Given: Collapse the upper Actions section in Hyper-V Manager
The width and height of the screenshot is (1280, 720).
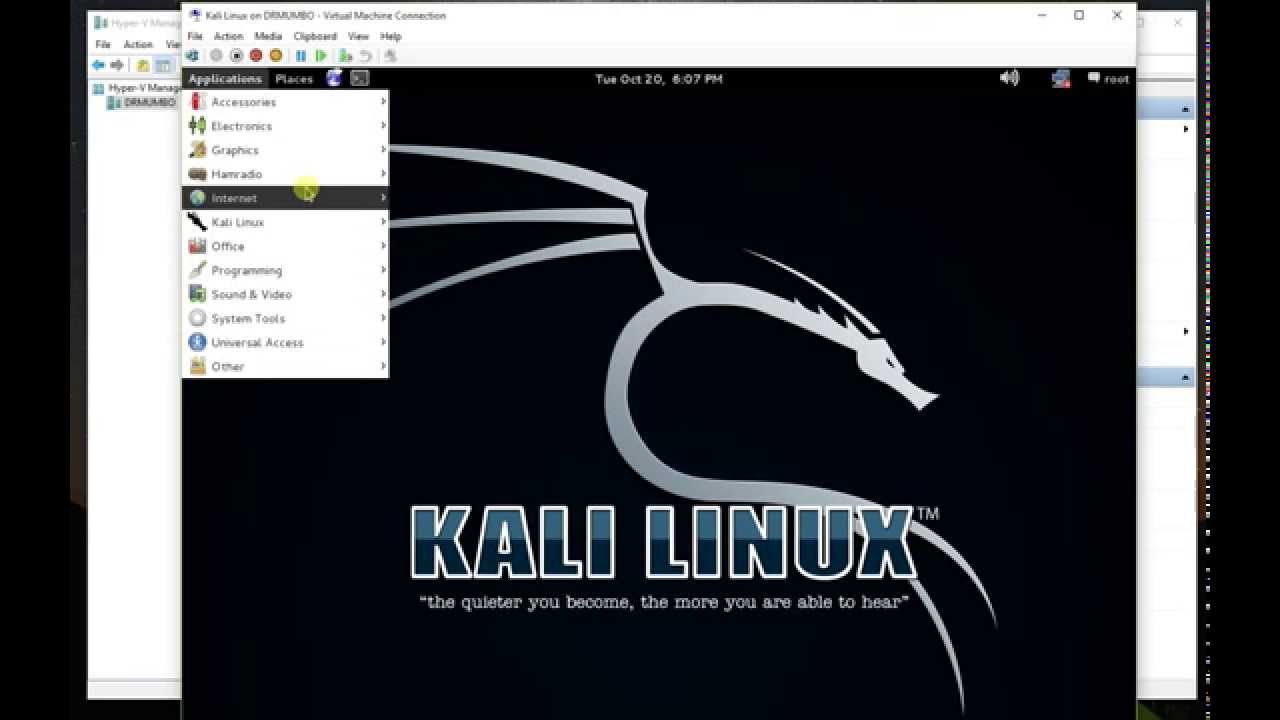Looking at the screenshot, I should pos(1186,110).
